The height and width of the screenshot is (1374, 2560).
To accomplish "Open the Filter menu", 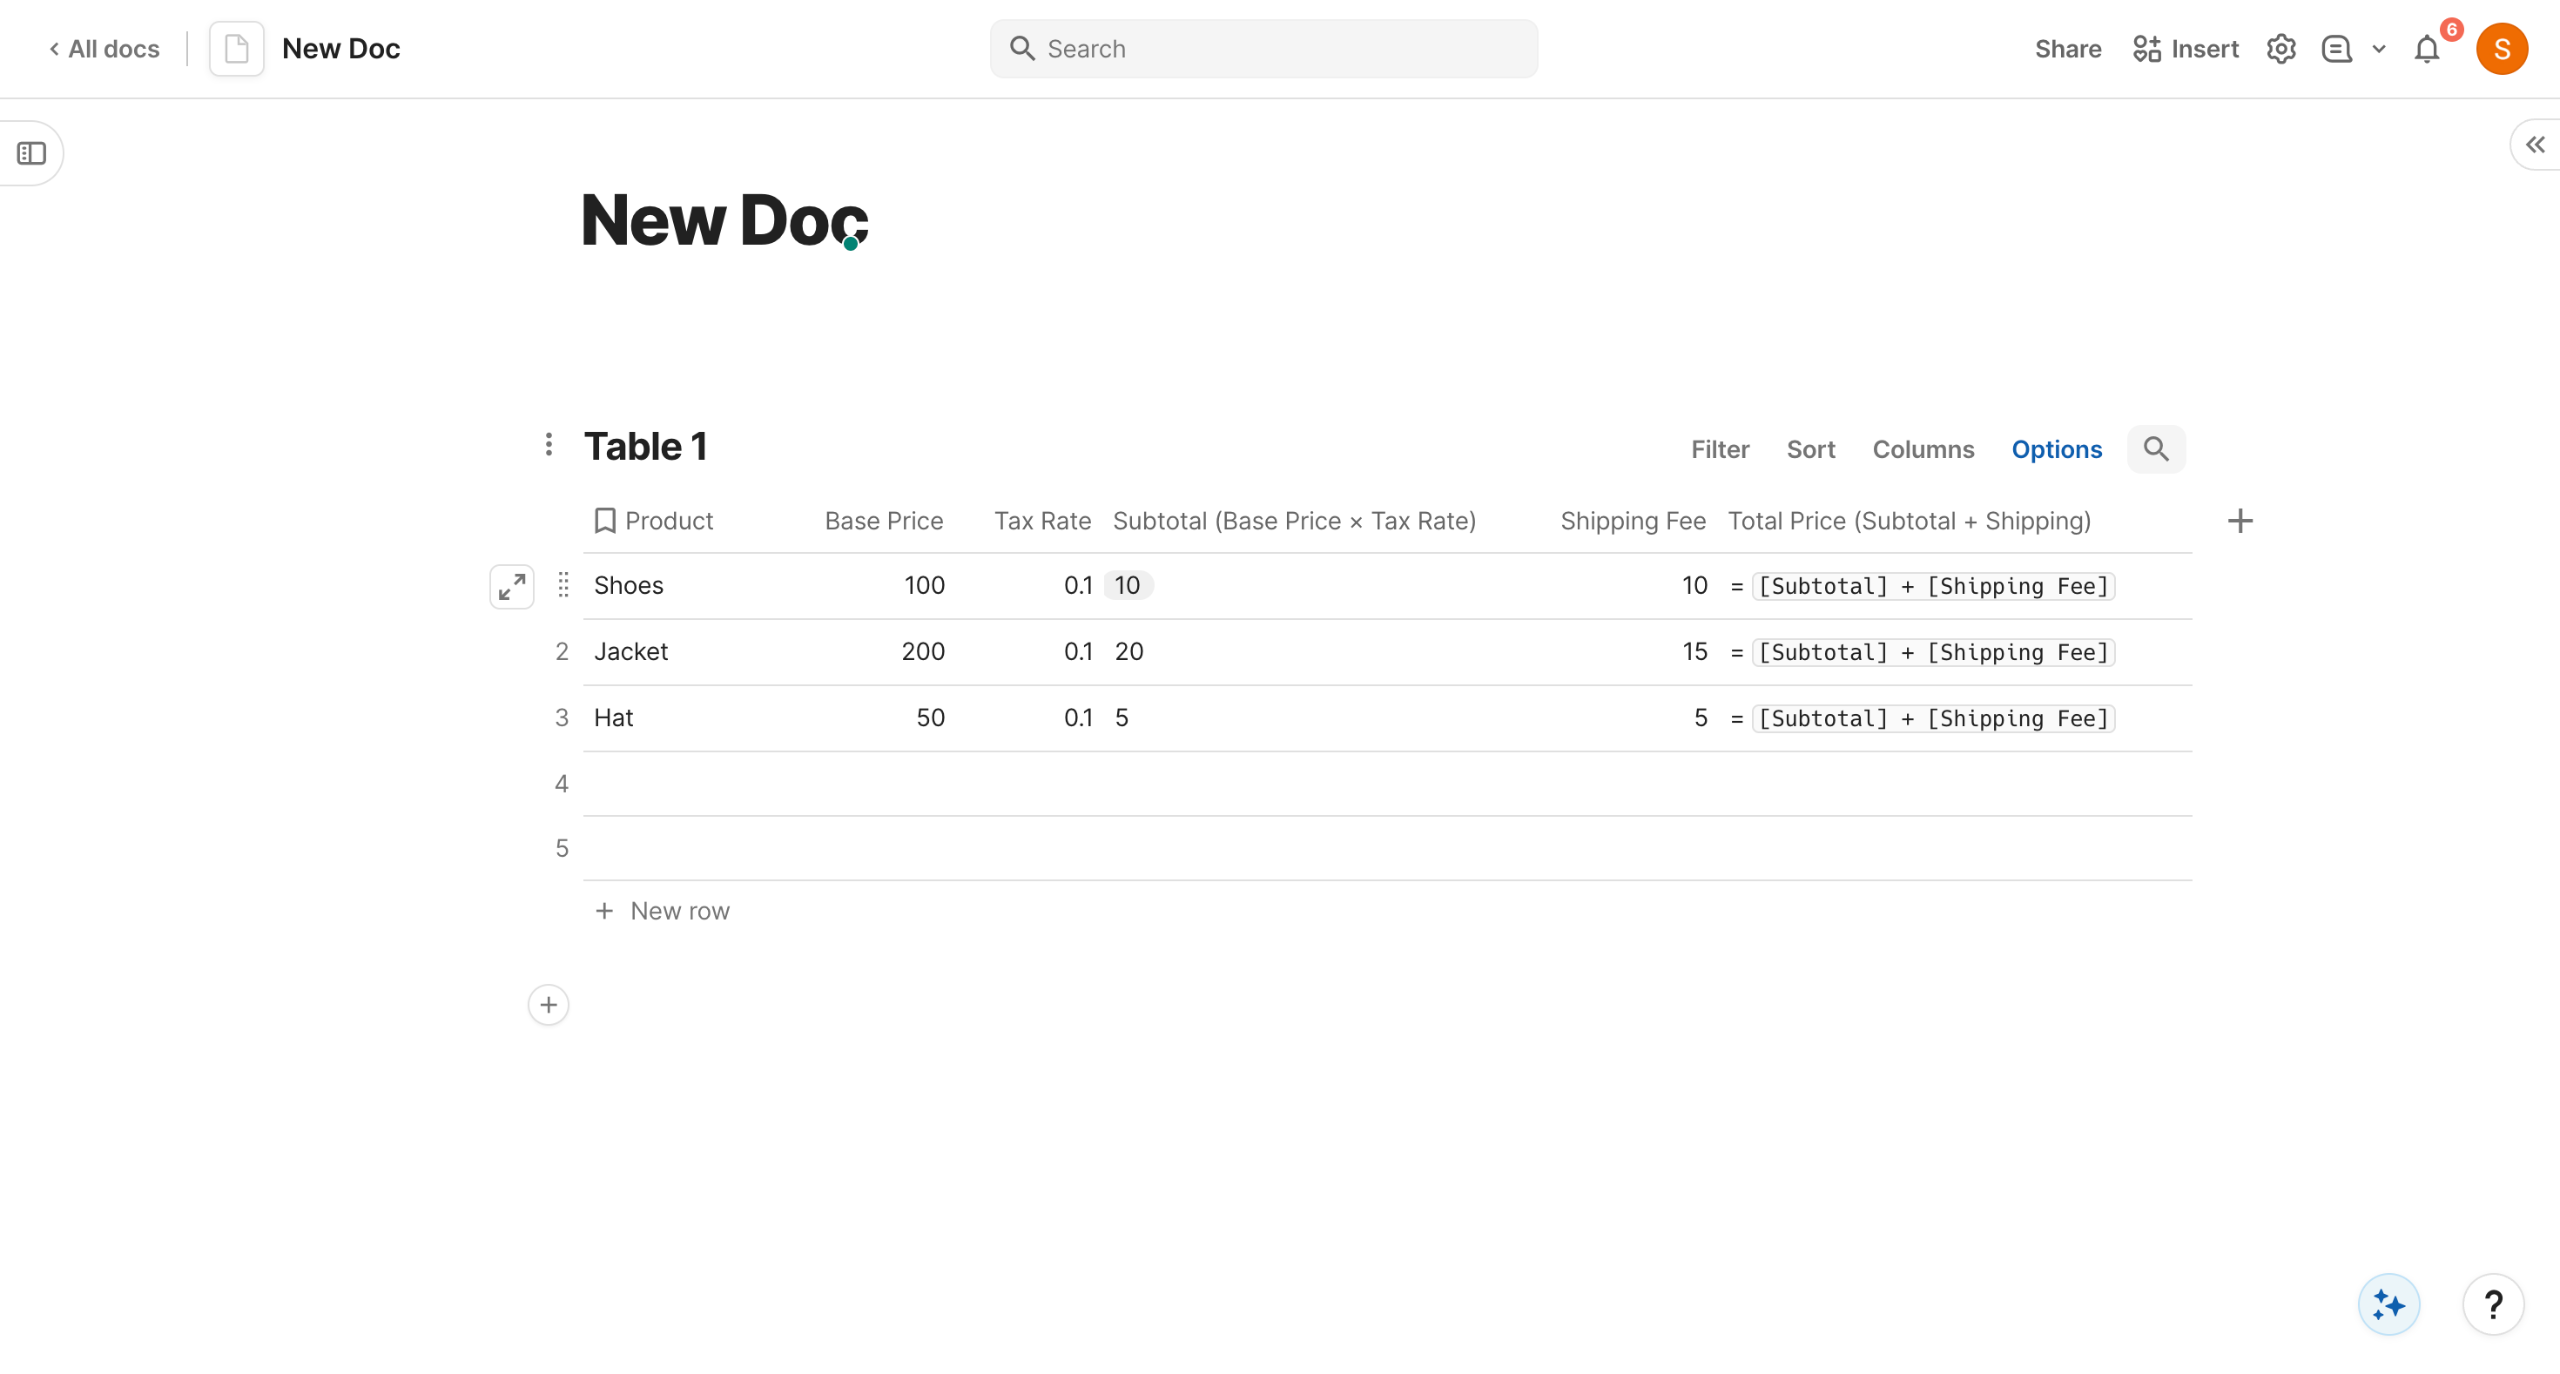I will [x=1720, y=449].
